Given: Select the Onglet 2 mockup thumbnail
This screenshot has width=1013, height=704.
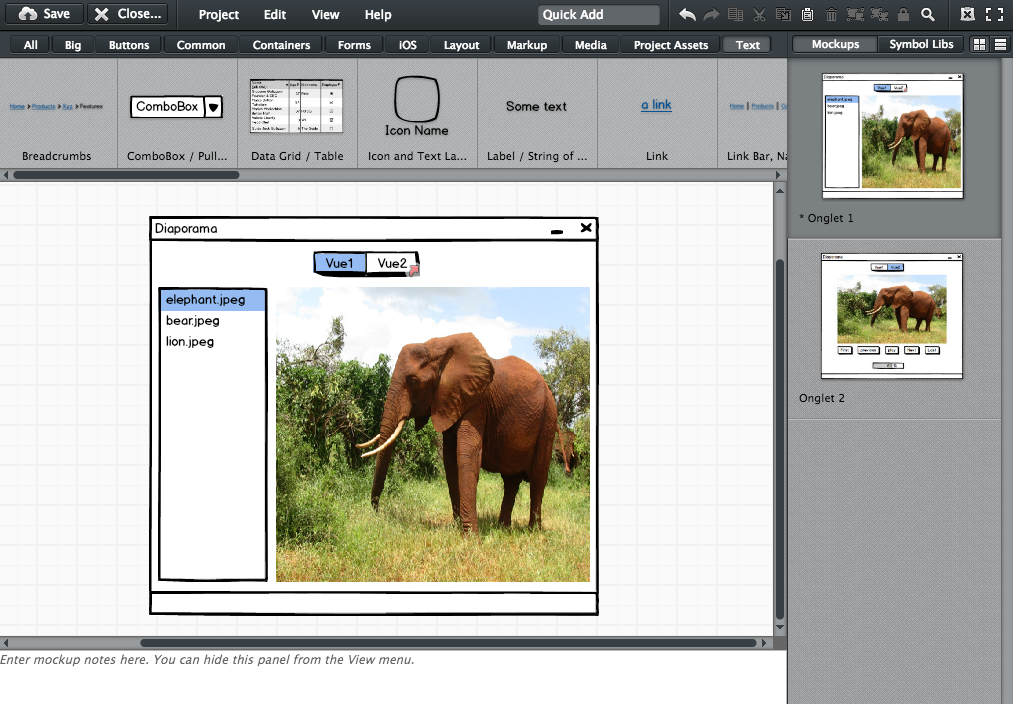Looking at the screenshot, I should pyautogui.click(x=891, y=316).
